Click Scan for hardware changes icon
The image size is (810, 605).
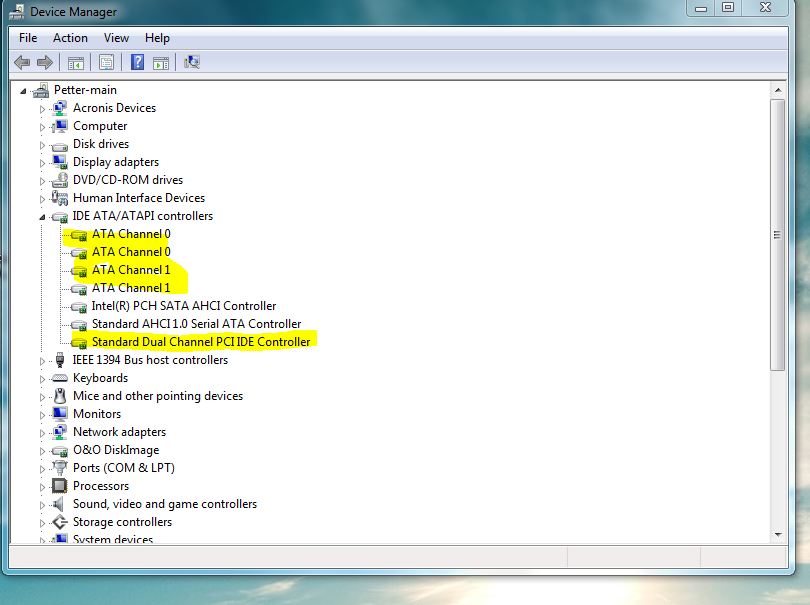[192, 62]
